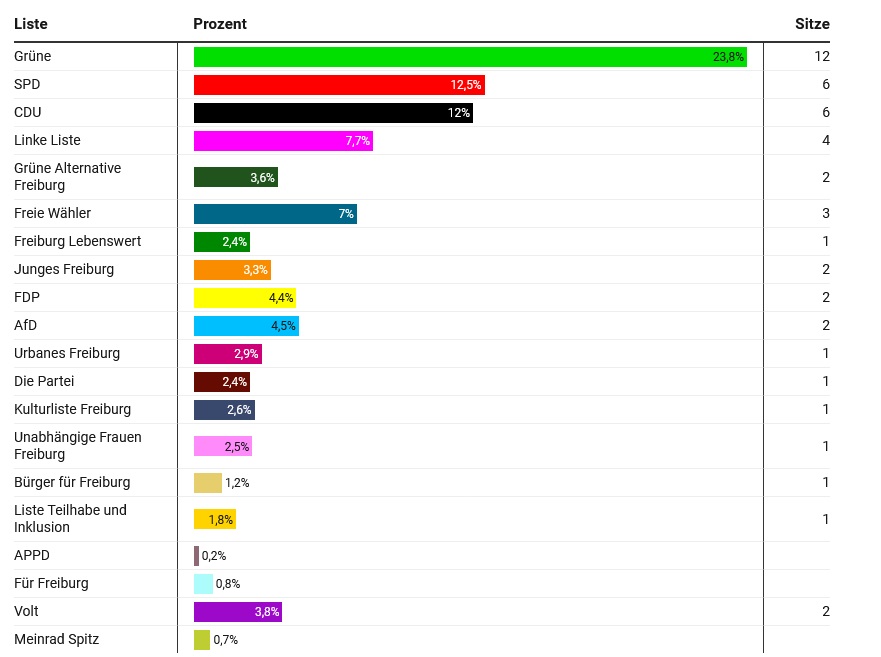881x657 pixels.
Task: Click the Grüne Alternative Freiburg label
Action: [x=67, y=177]
